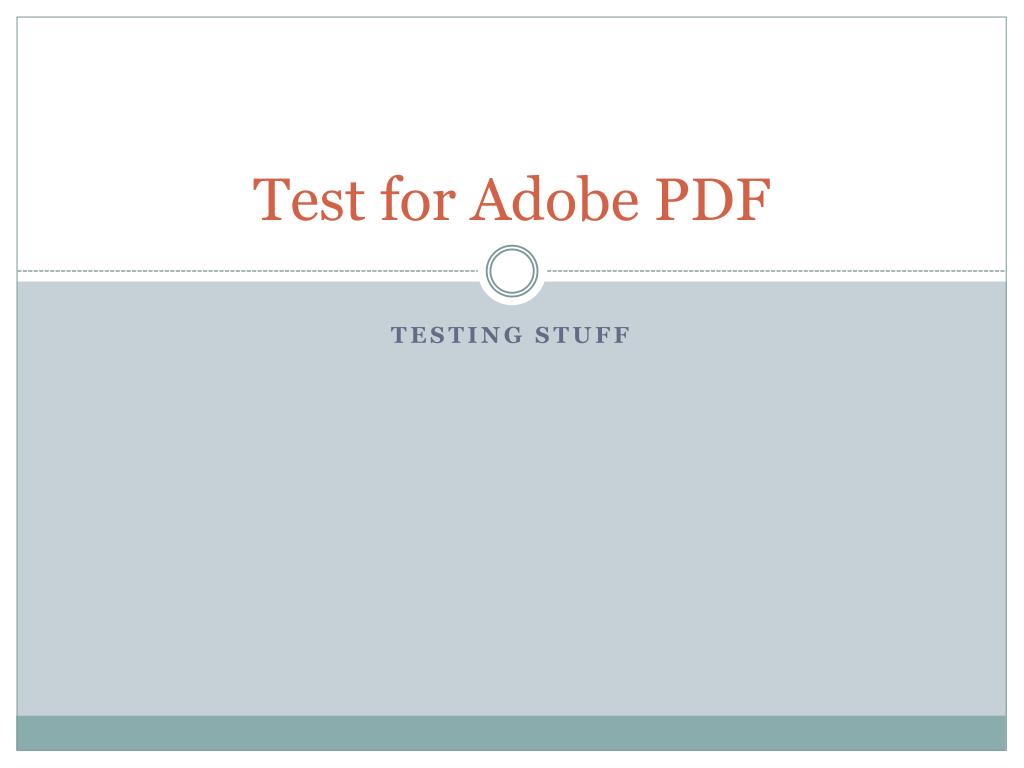Click the slide's left border line

[x=16, y=384]
